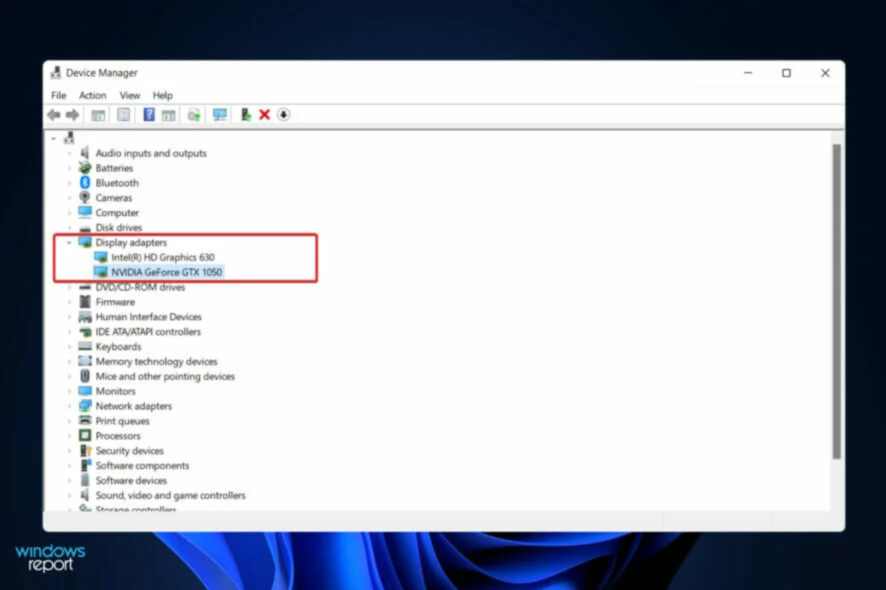Click the Device Manager title bar icon
The width and height of the screenshot is (886, 590).
pyautogui.click(x=55, y=72)
